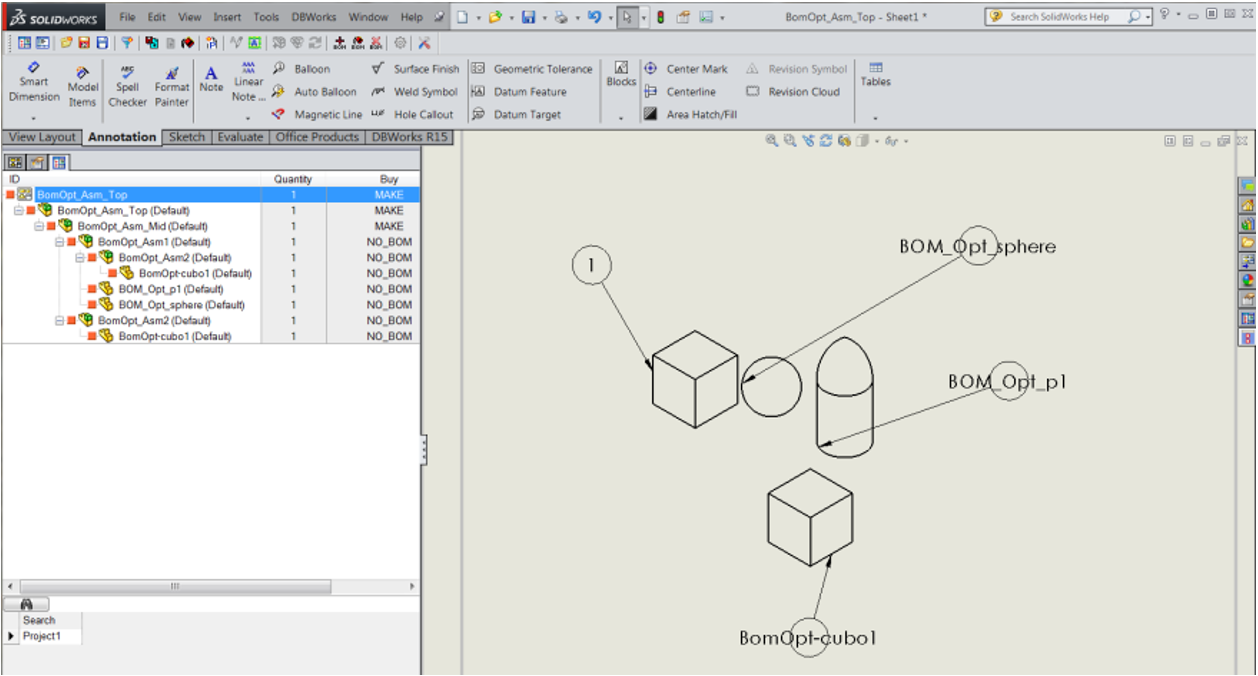The image size is (1258, 676).
Task: Switch to the Office Products tab
Action: click(317, 137)
